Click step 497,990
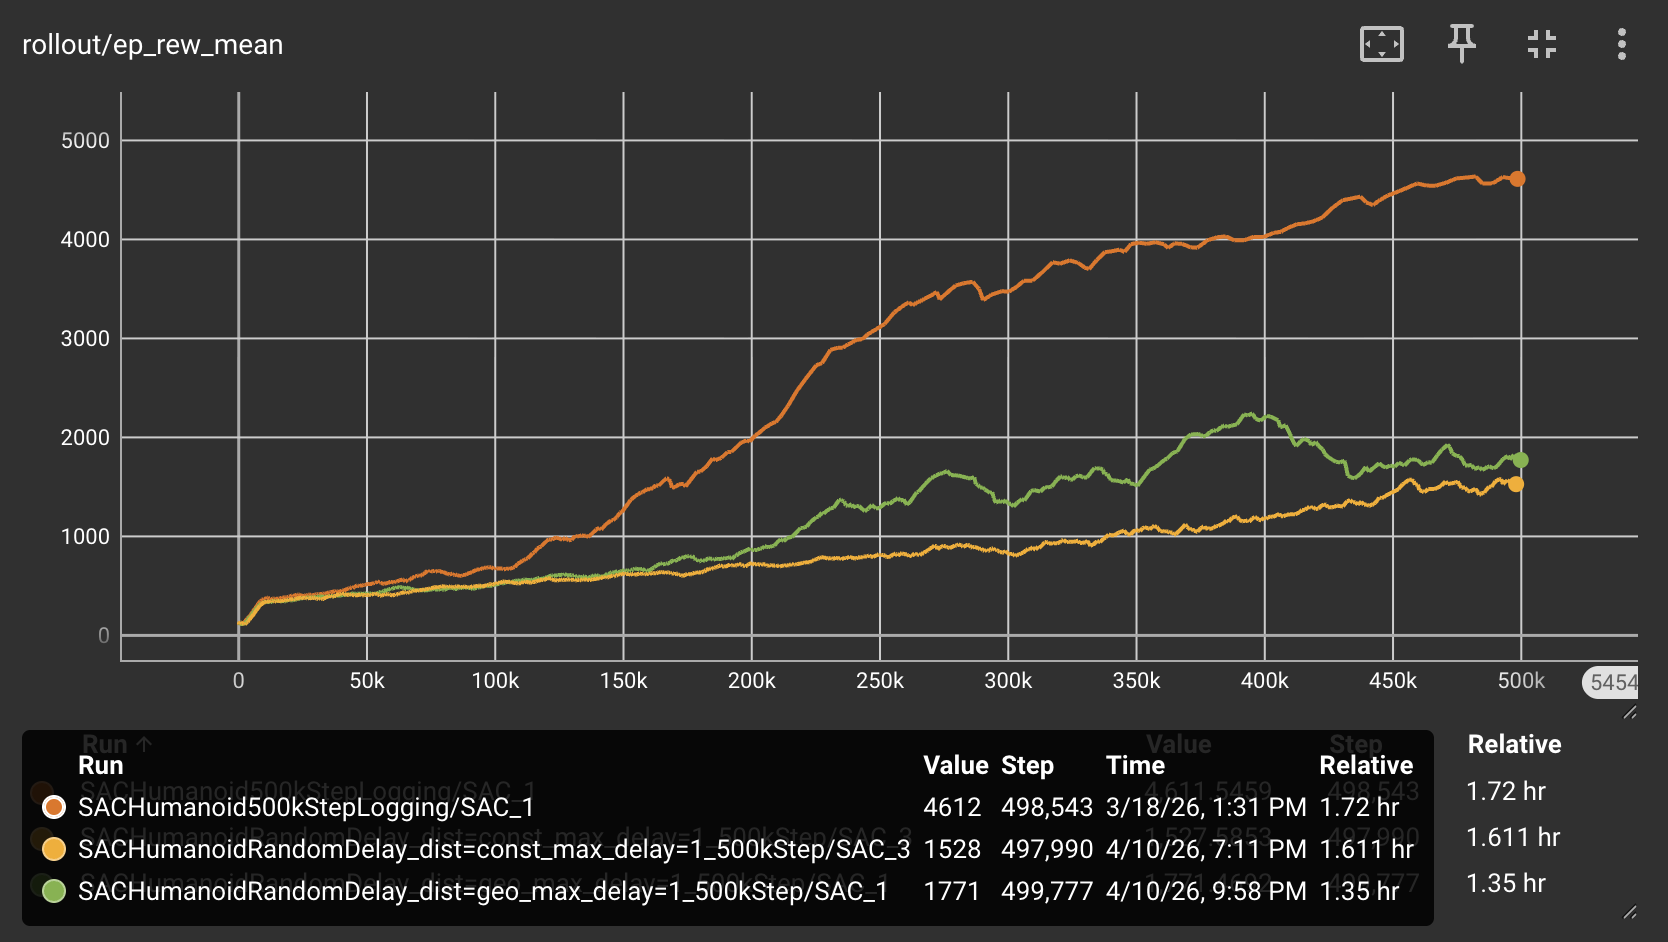 point(1047,849)
